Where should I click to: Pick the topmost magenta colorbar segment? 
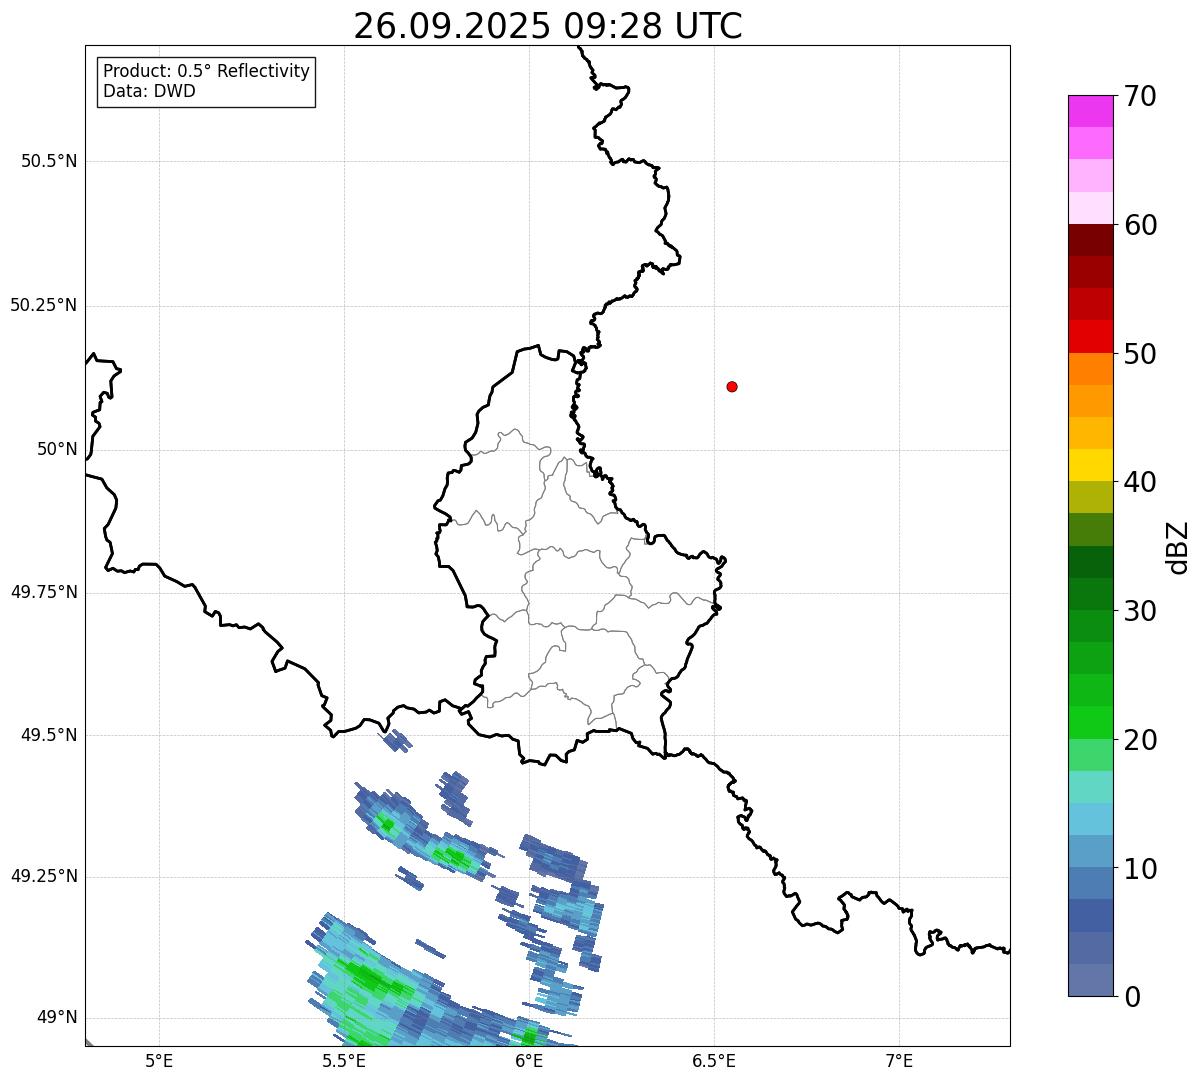(x=1091, y=111)
